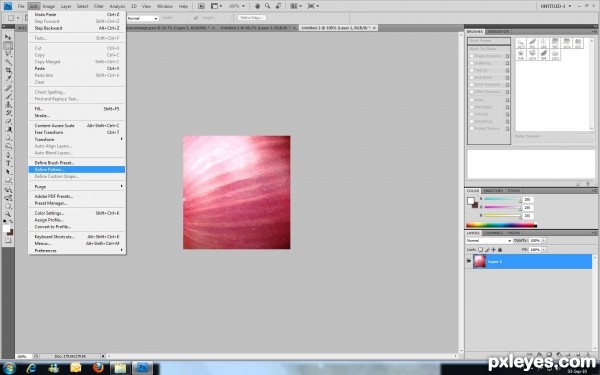The width and height of the screenshot is (600, 375).
Task: Open the Opacity slider arrow
Action: click(x=544, y=241)
